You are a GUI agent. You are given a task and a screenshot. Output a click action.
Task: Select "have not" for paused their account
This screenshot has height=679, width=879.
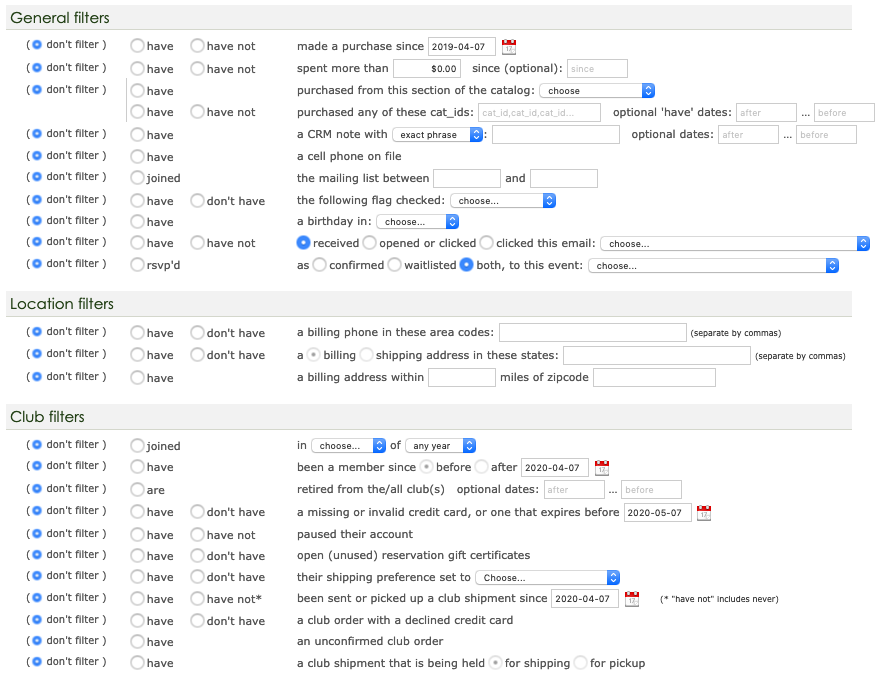coord(197,534)
